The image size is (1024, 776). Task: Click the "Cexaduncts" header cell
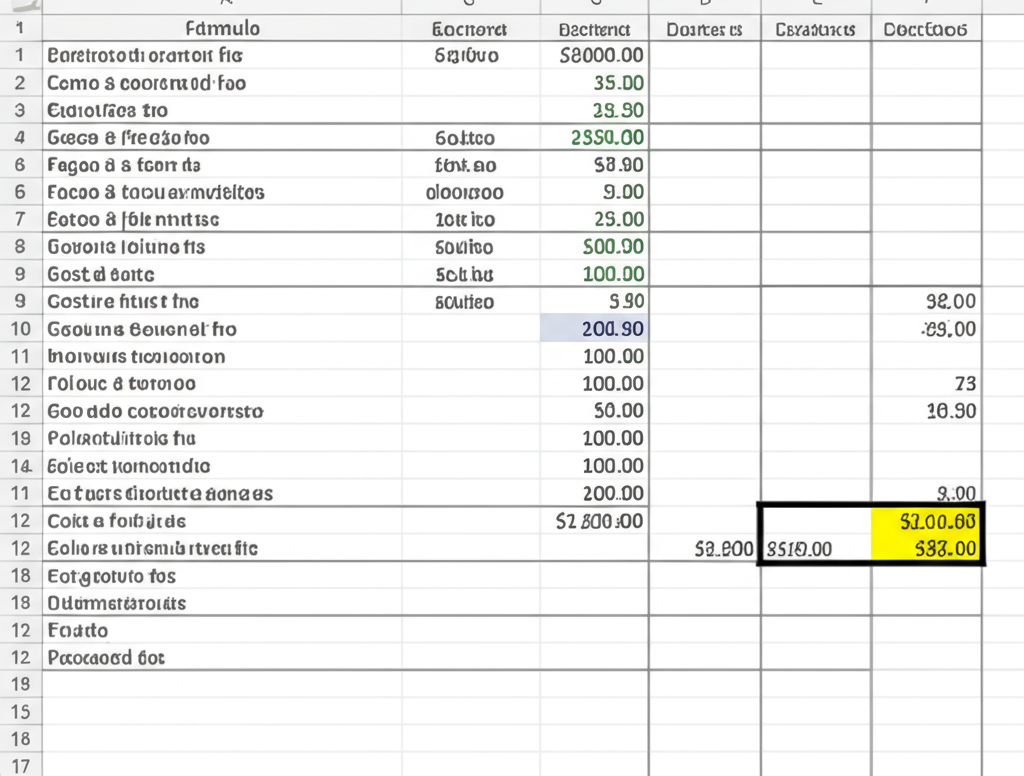click(815, 29)
